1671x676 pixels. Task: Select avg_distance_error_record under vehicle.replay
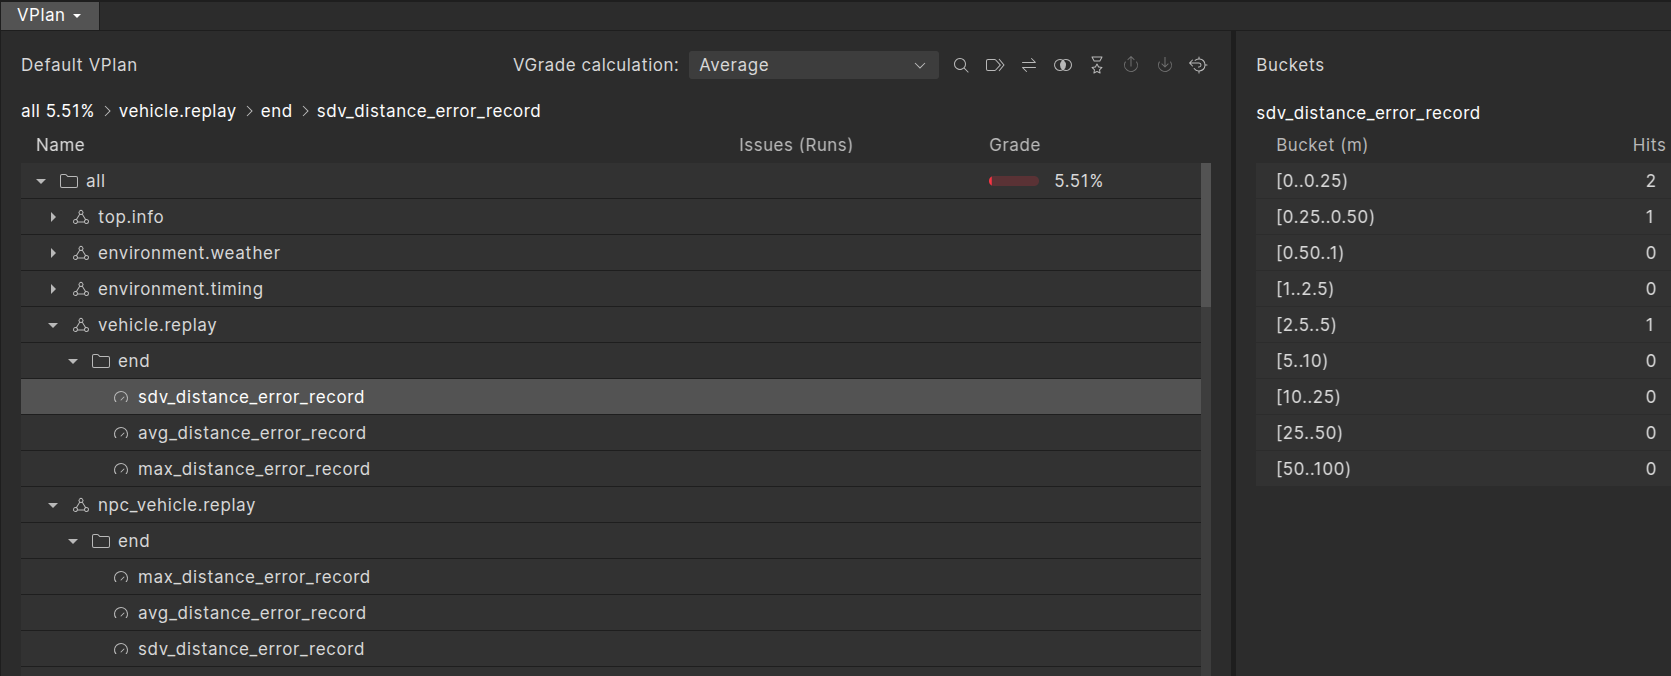pyautogui.click(x=252, y=433)
